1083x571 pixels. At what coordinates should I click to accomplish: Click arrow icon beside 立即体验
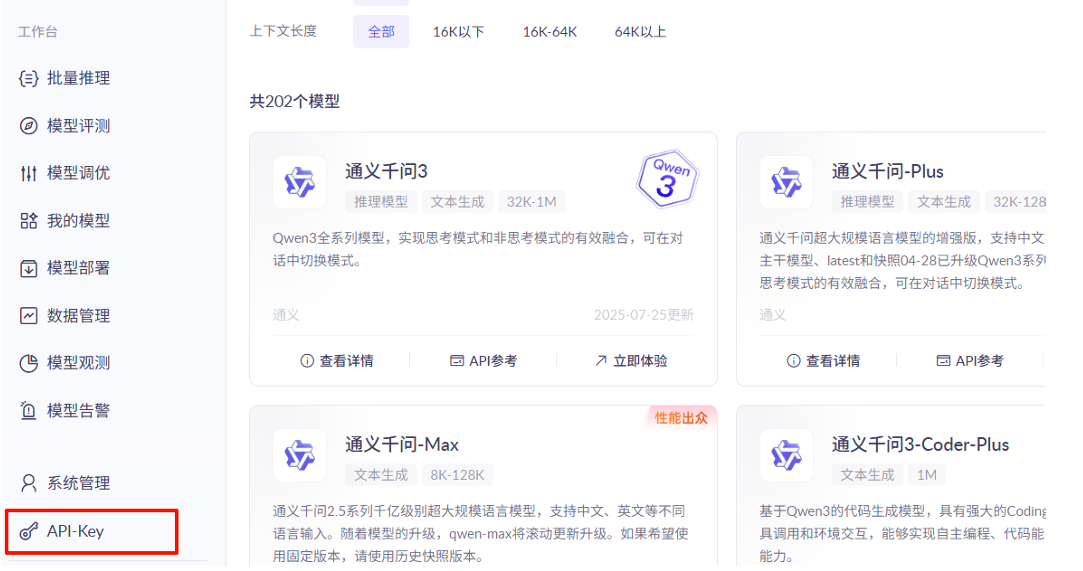click(601, 361)
